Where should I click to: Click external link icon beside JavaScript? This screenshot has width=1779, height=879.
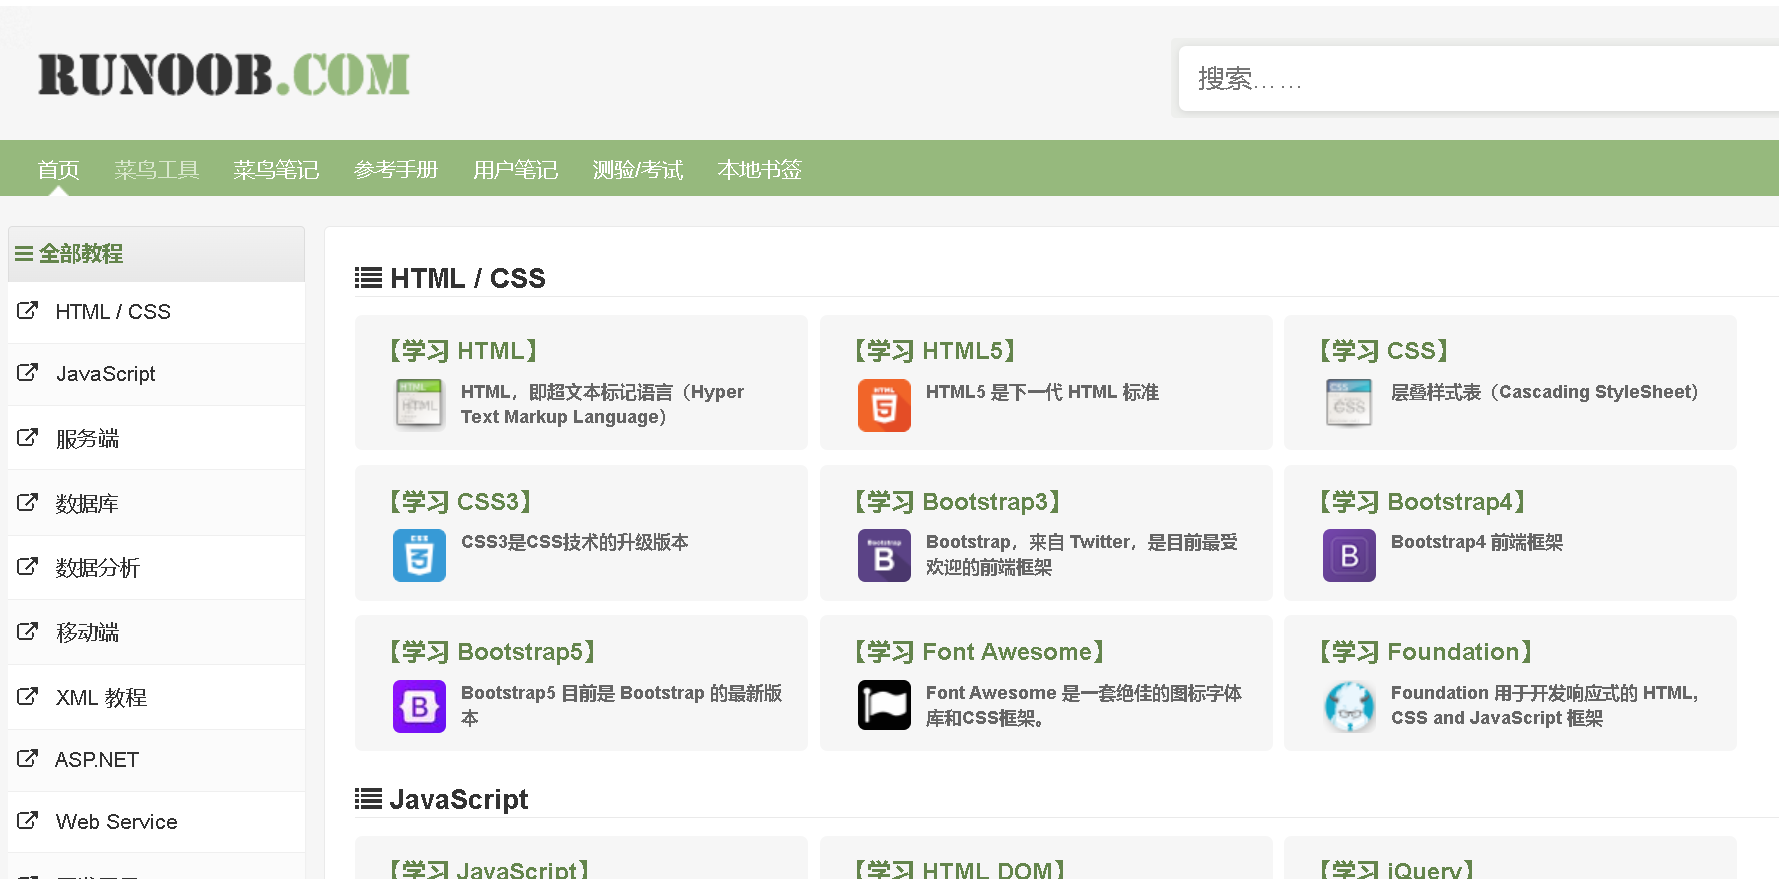coord(28,373)
